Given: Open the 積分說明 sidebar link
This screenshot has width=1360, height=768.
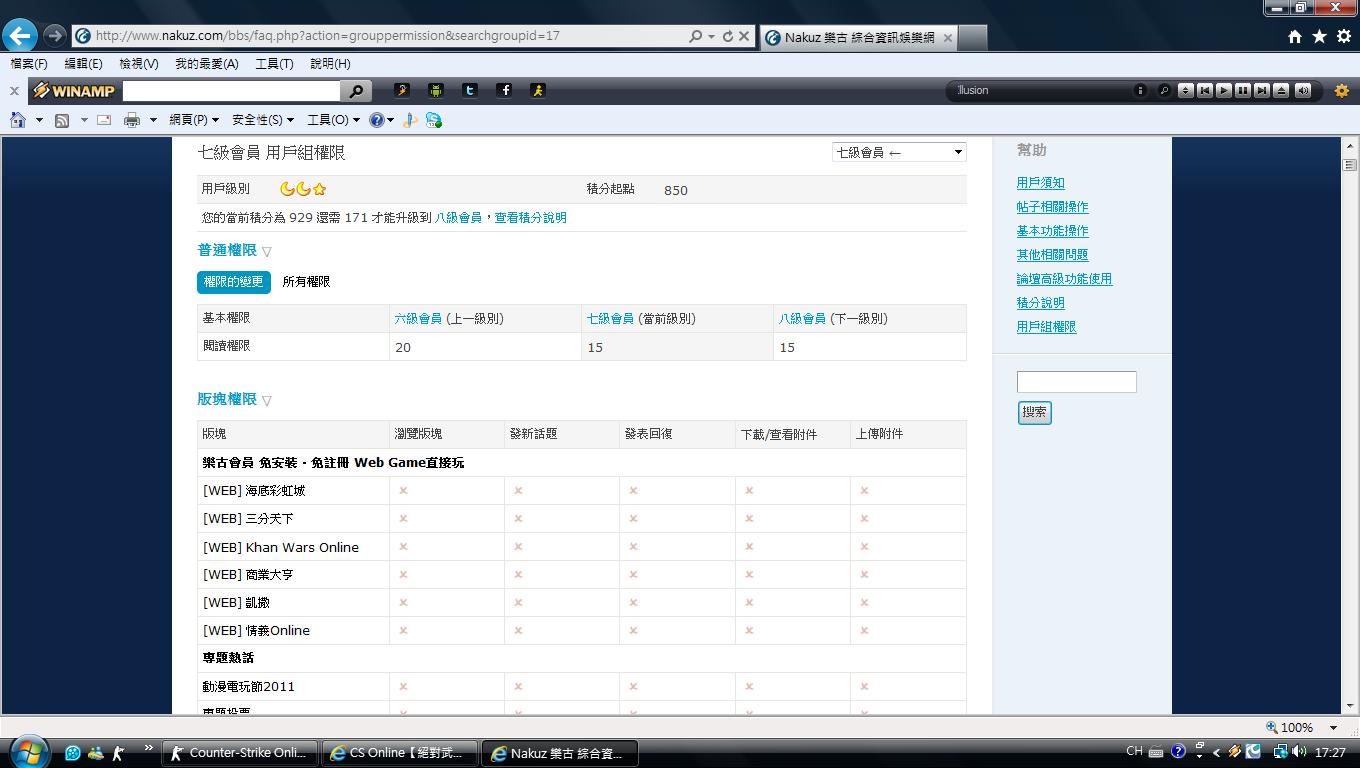Looking at the screenshot, I should pyautogui.click(x=1040, y=303).
